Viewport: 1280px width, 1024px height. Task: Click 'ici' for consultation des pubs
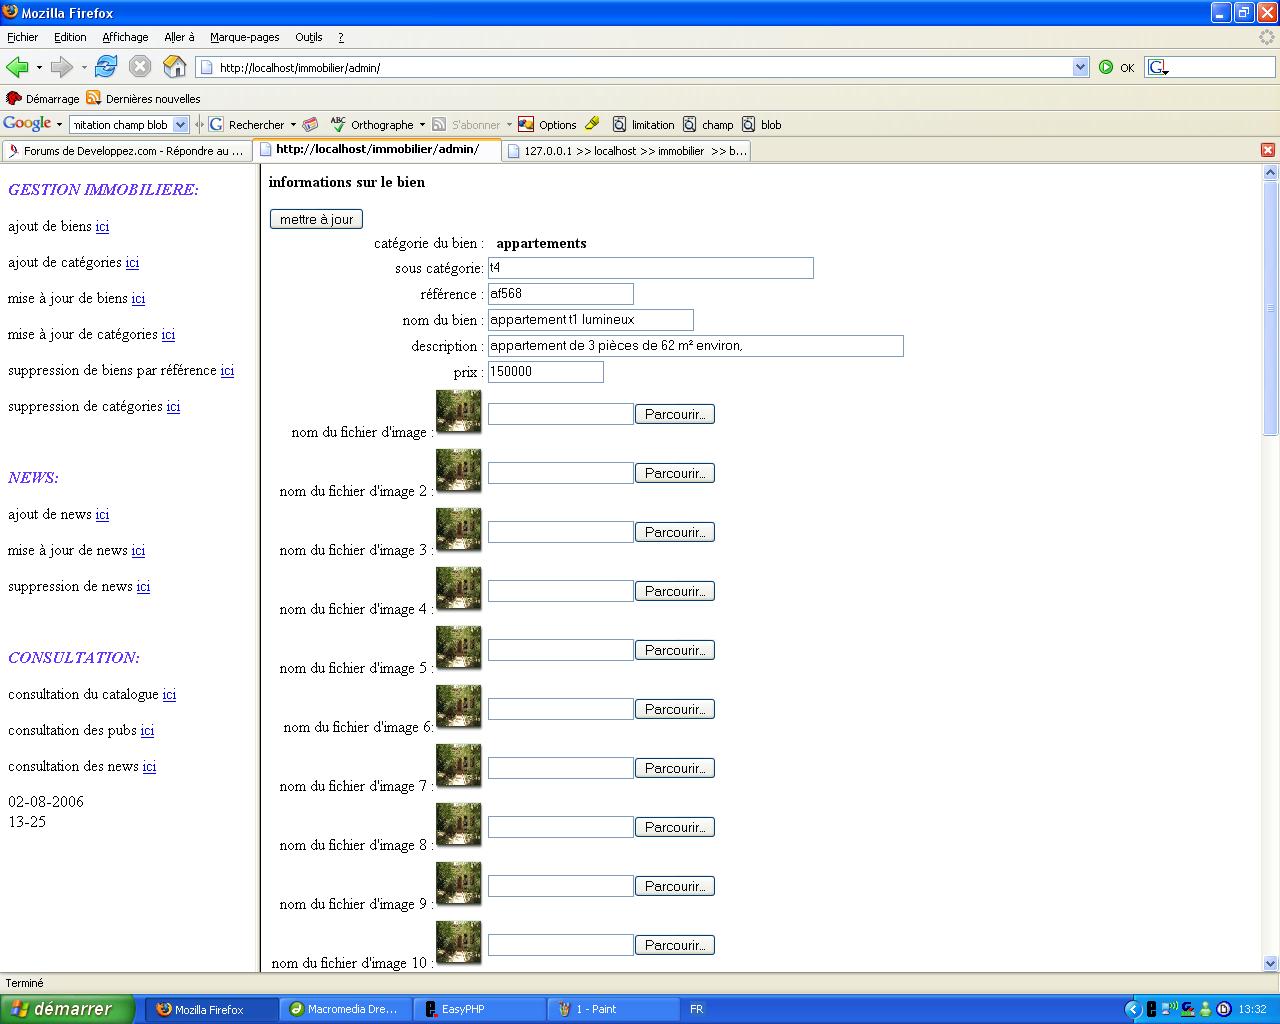pyautogui.click(x=147, y=731)
